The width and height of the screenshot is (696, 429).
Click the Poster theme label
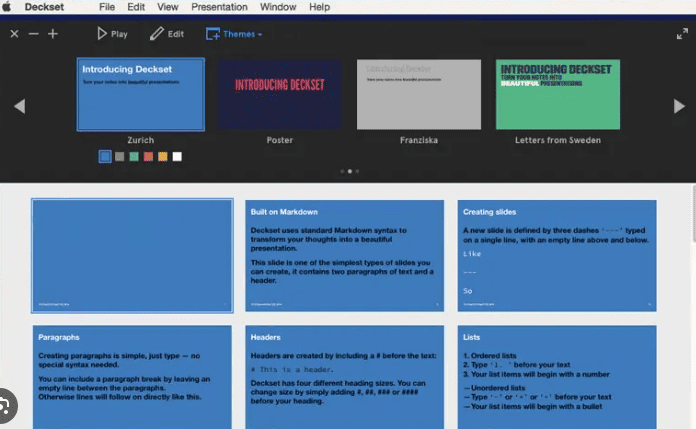(280, 140)
